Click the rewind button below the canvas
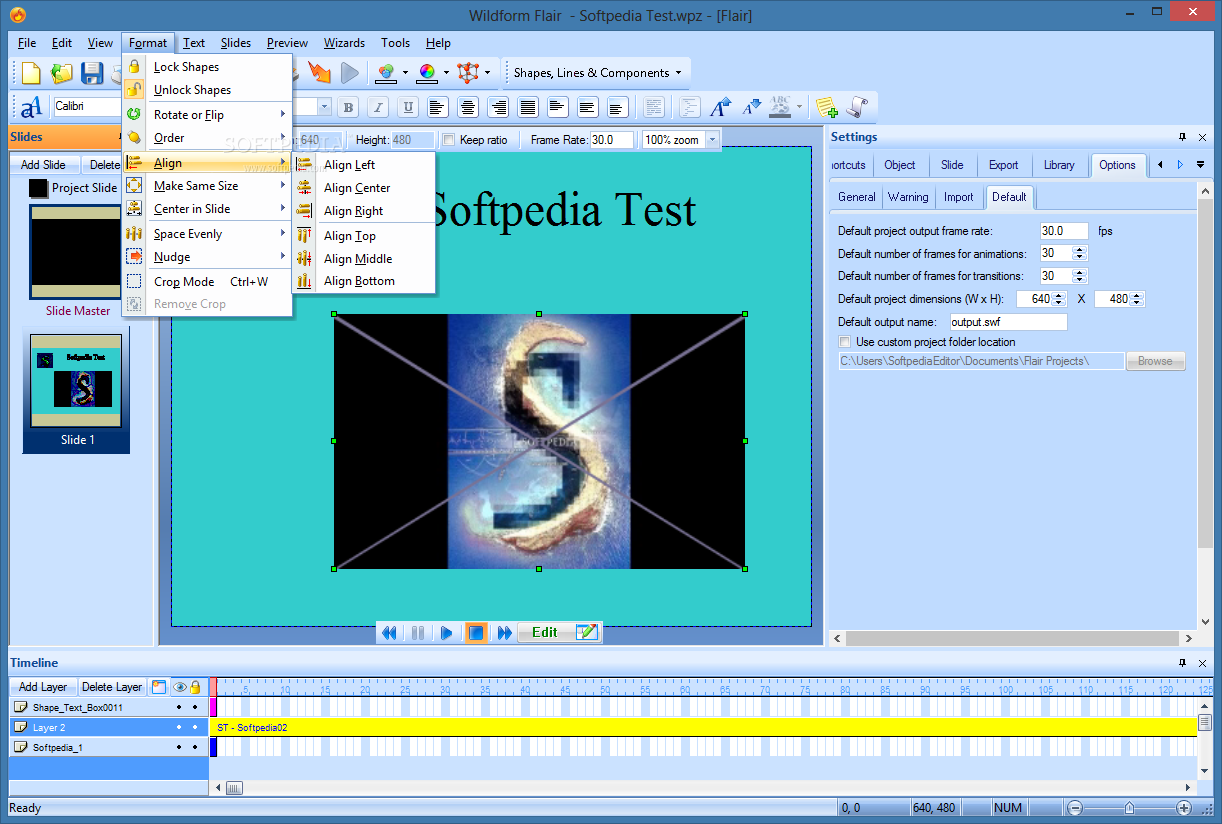 click(389, 632)
